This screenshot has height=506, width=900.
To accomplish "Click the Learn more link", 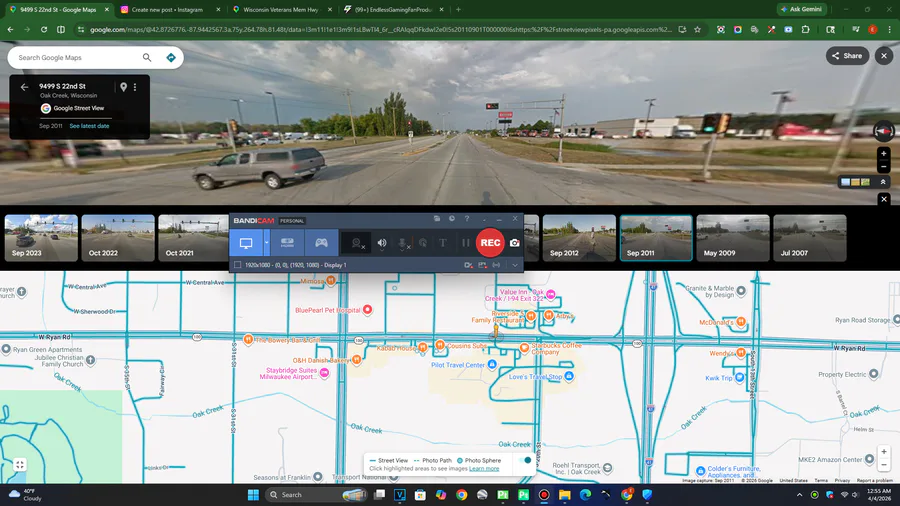I will pos(484,469).
